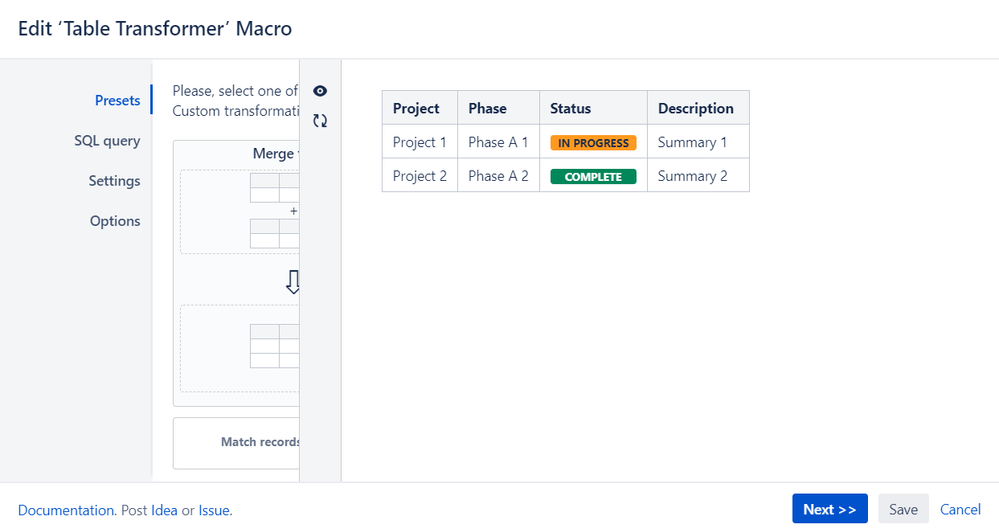The width and height of the screenshot is (999, 529).
Task: Click the Project column header
Action: coord(416,108)
